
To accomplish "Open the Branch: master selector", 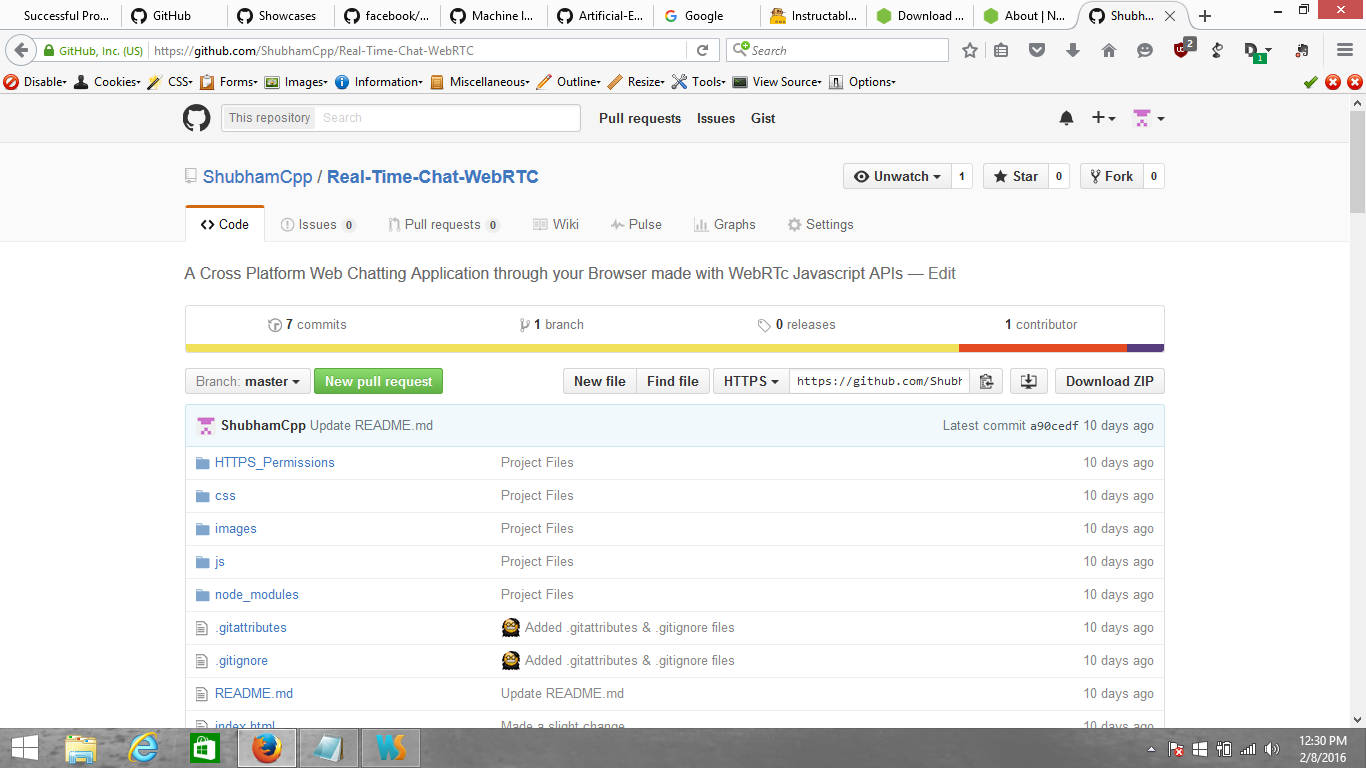I will coord(247,381).
